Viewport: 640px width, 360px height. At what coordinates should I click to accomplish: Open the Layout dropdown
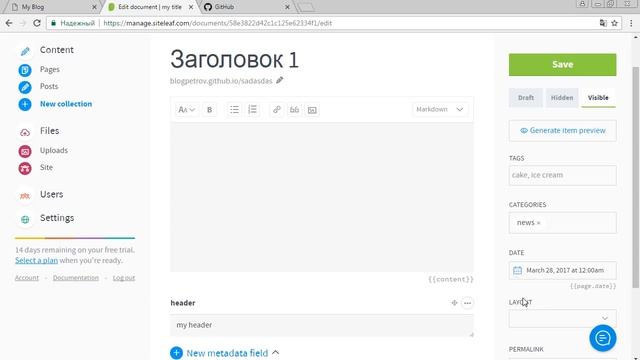[x=562, y=318]
